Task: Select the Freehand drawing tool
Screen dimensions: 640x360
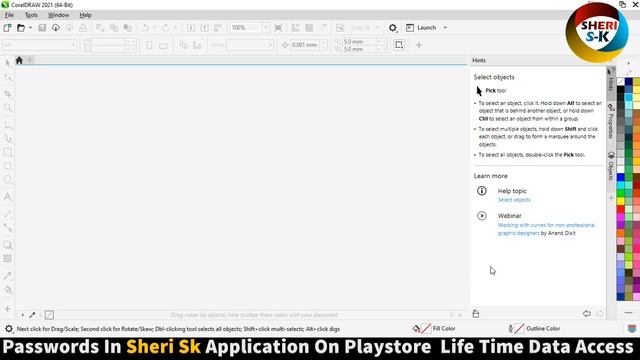Action: point(7,125)
